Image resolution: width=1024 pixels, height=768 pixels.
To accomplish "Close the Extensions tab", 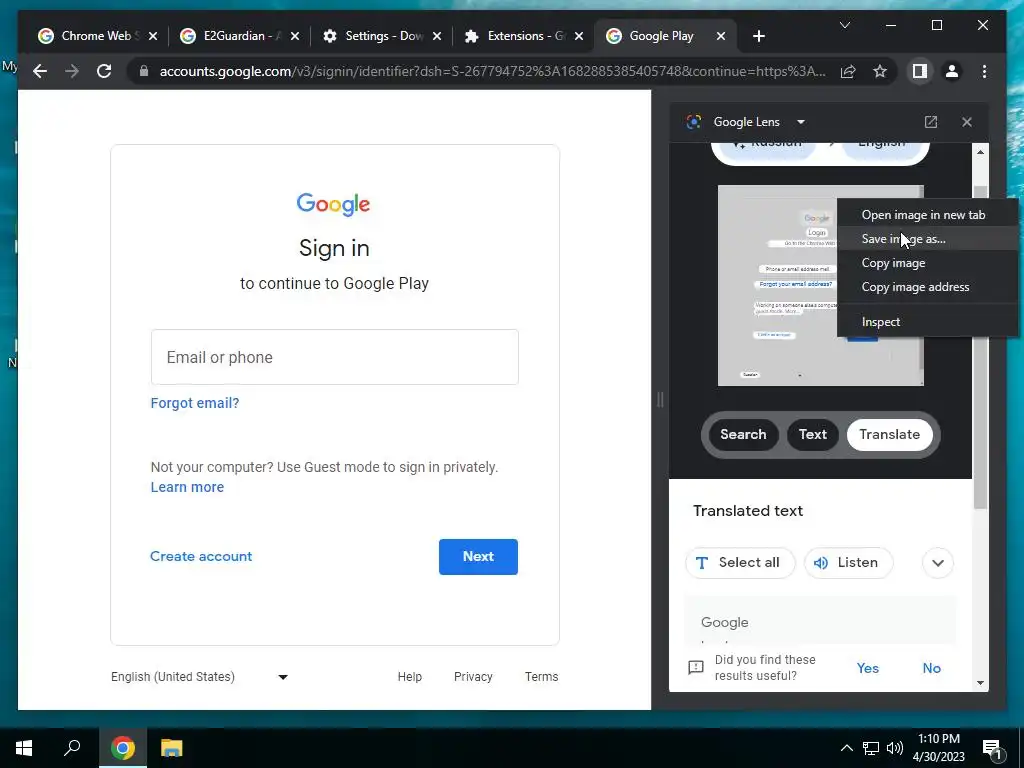I will tap(579, 36).
